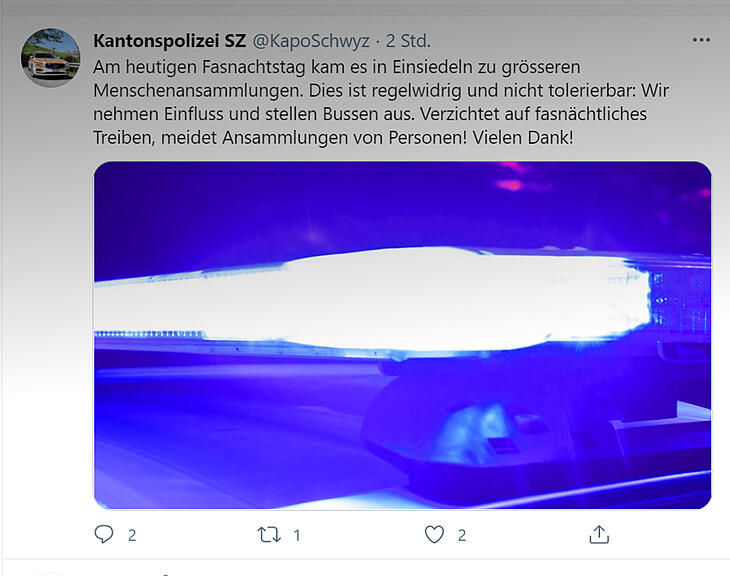This screenshot has height=576, width=730.
Task: Enlarge the blue police light image
Action: point(402,335)
